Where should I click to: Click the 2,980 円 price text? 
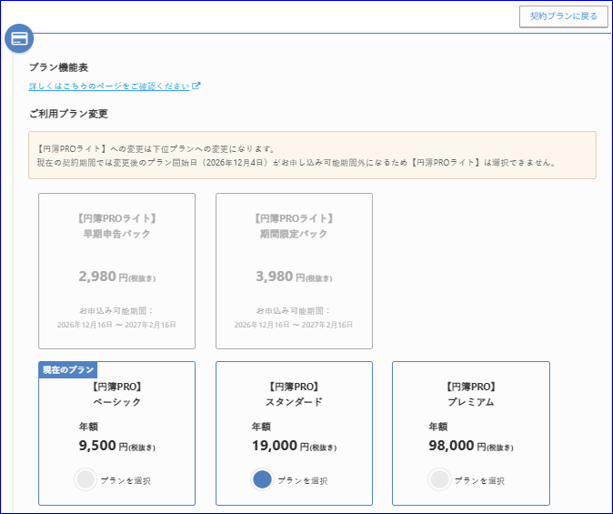pyautogui.click(x=117, y=277)
